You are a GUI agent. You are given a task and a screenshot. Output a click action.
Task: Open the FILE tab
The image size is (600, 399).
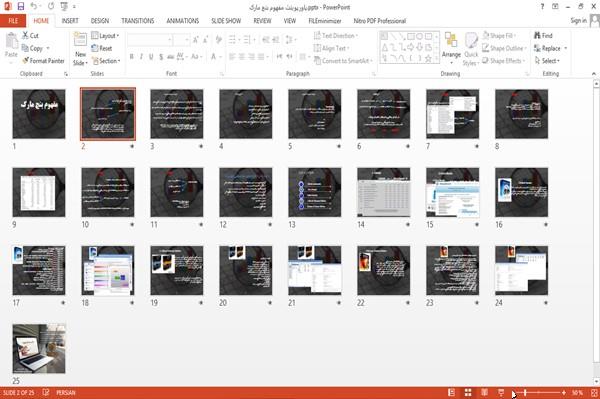pos(13,21)
